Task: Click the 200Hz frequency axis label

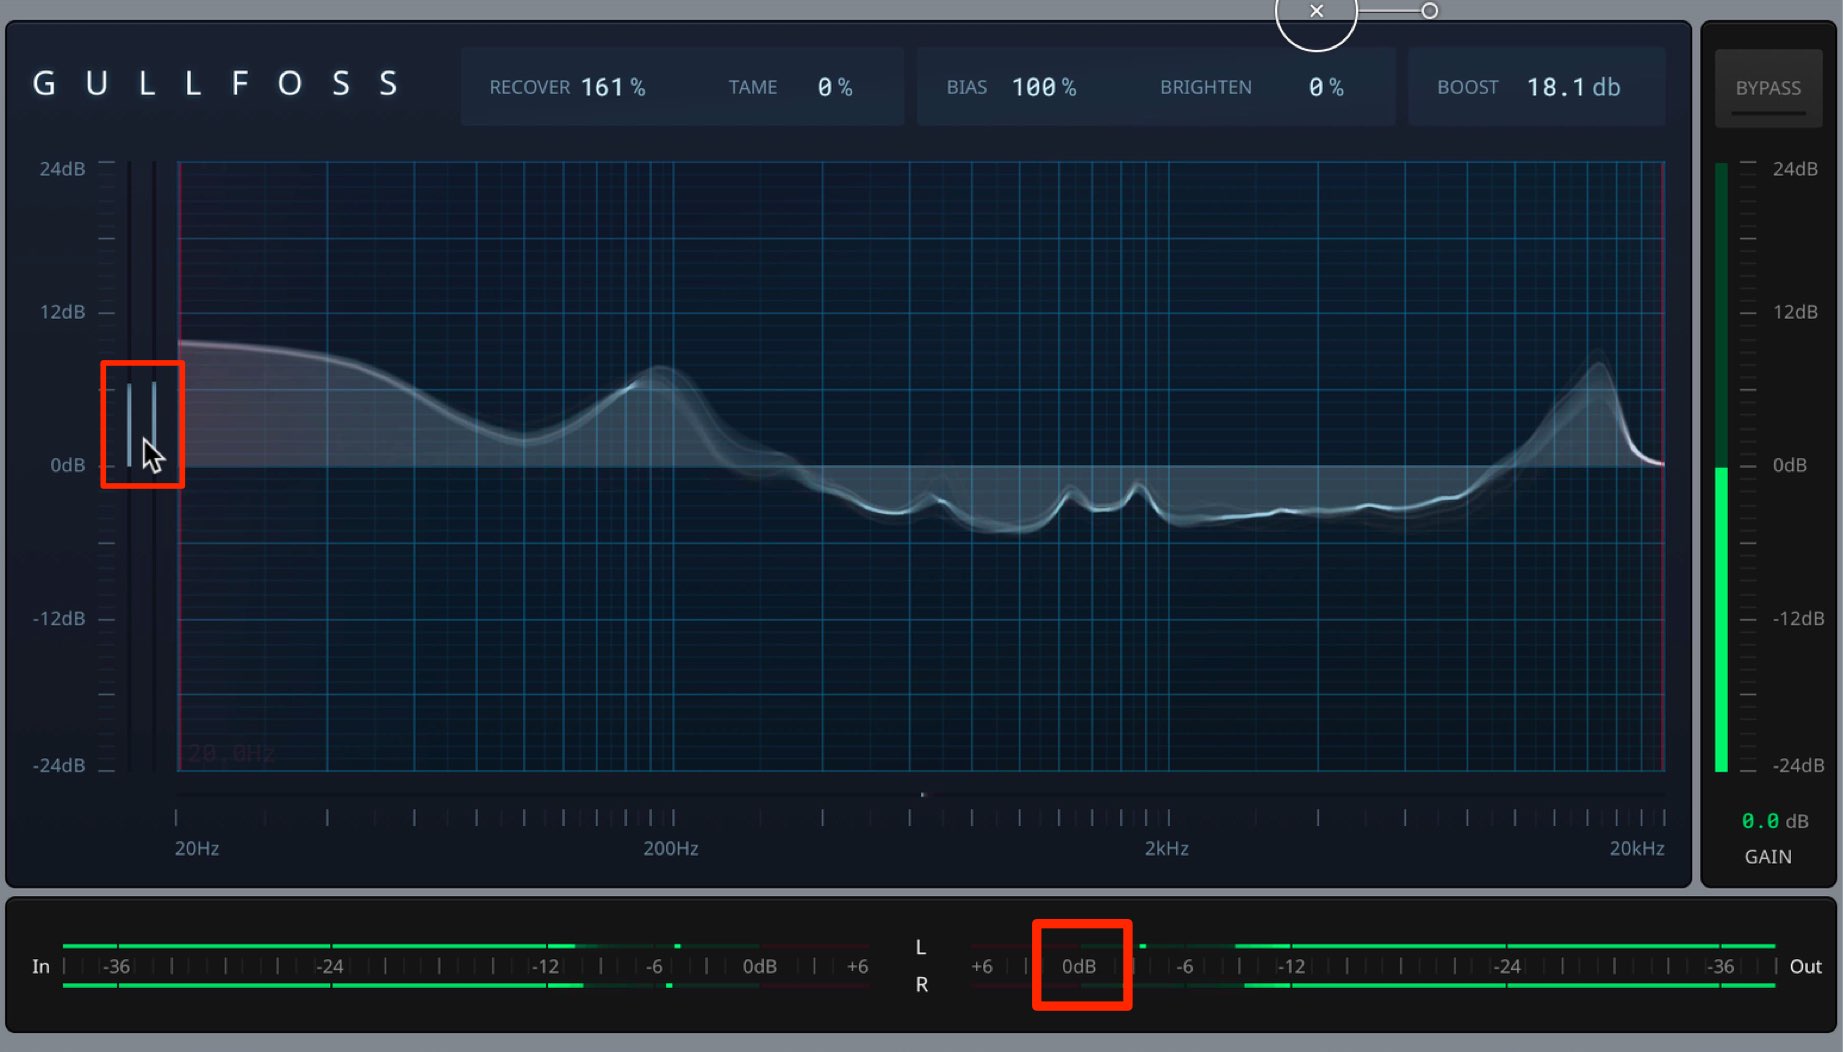Action: pyautogui.click(x=671, y=849)
